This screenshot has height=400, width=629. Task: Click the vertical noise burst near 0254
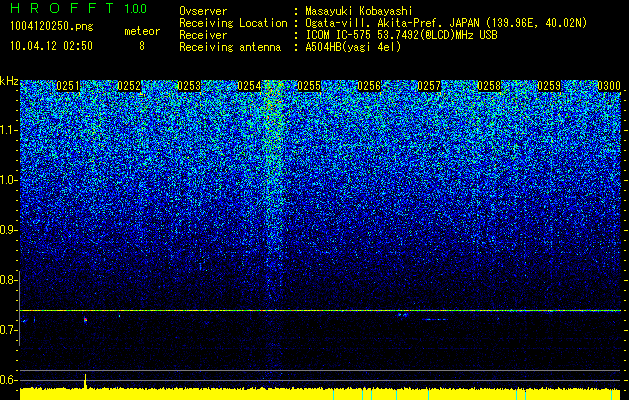[x=274, y=193]
